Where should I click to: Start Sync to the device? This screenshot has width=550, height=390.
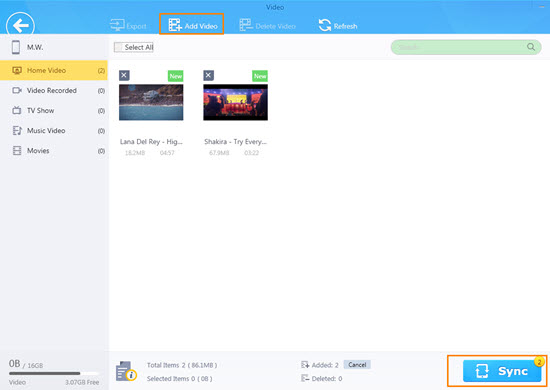click(x=502, y=371)
